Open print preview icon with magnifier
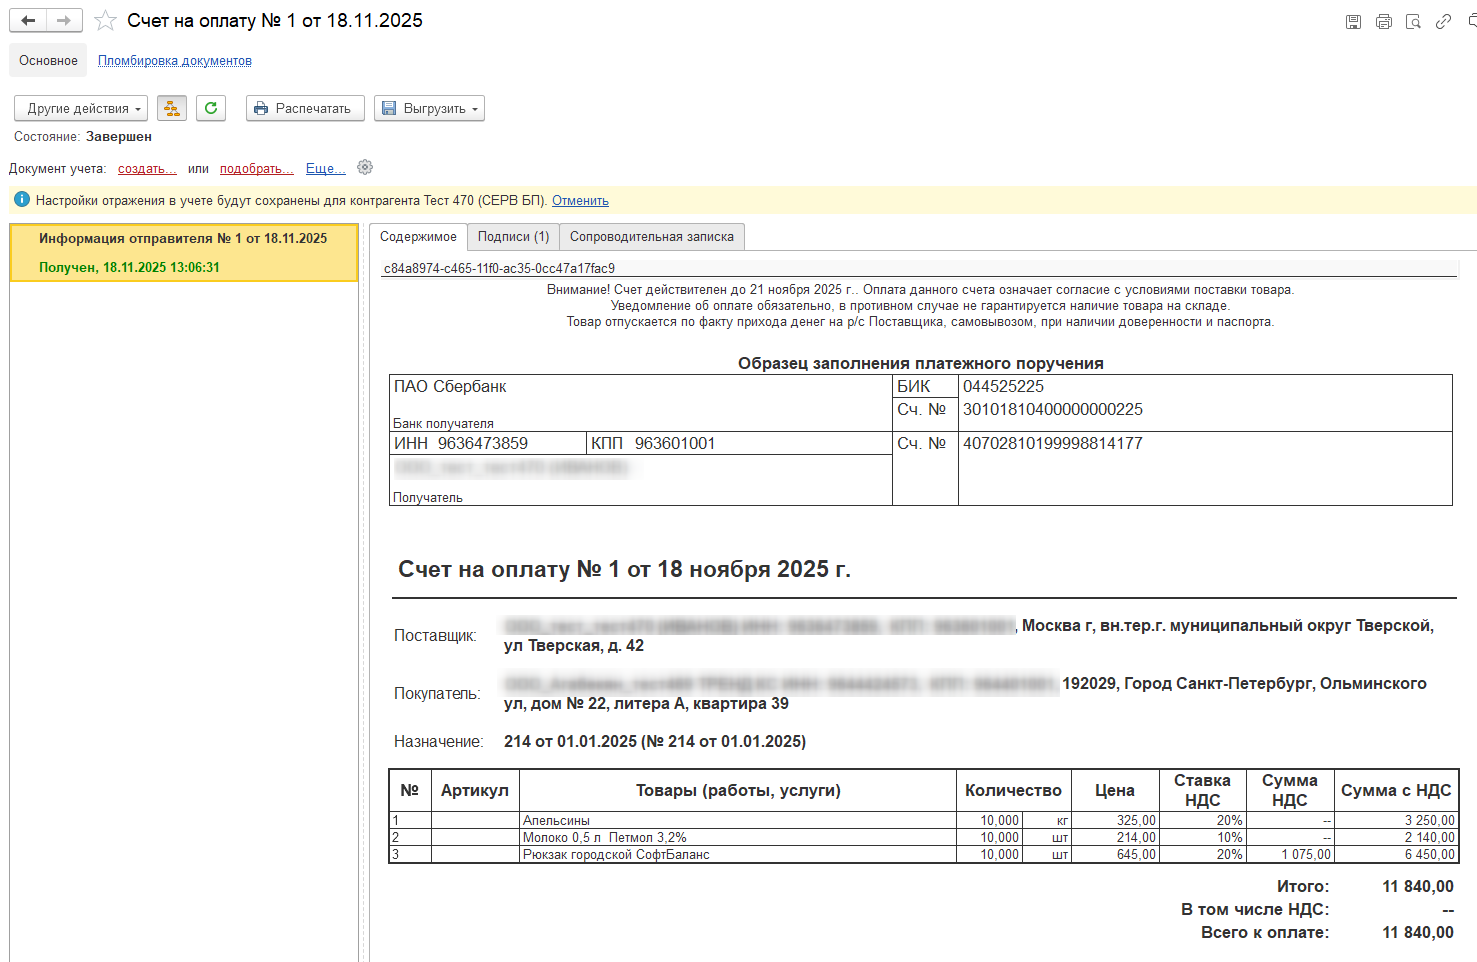1477x962 pixels. click(x=1413, y=22)
